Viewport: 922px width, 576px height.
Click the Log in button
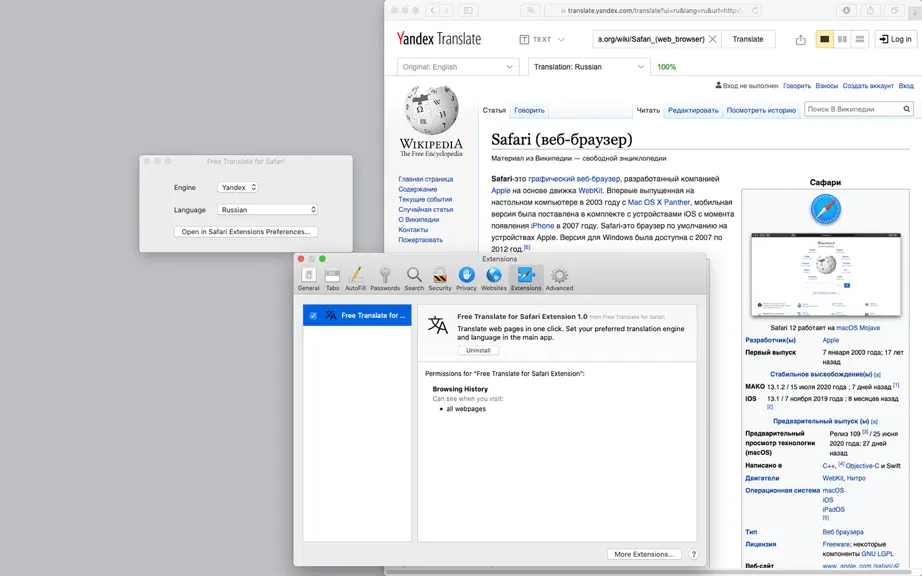click(x=896, y=39)
